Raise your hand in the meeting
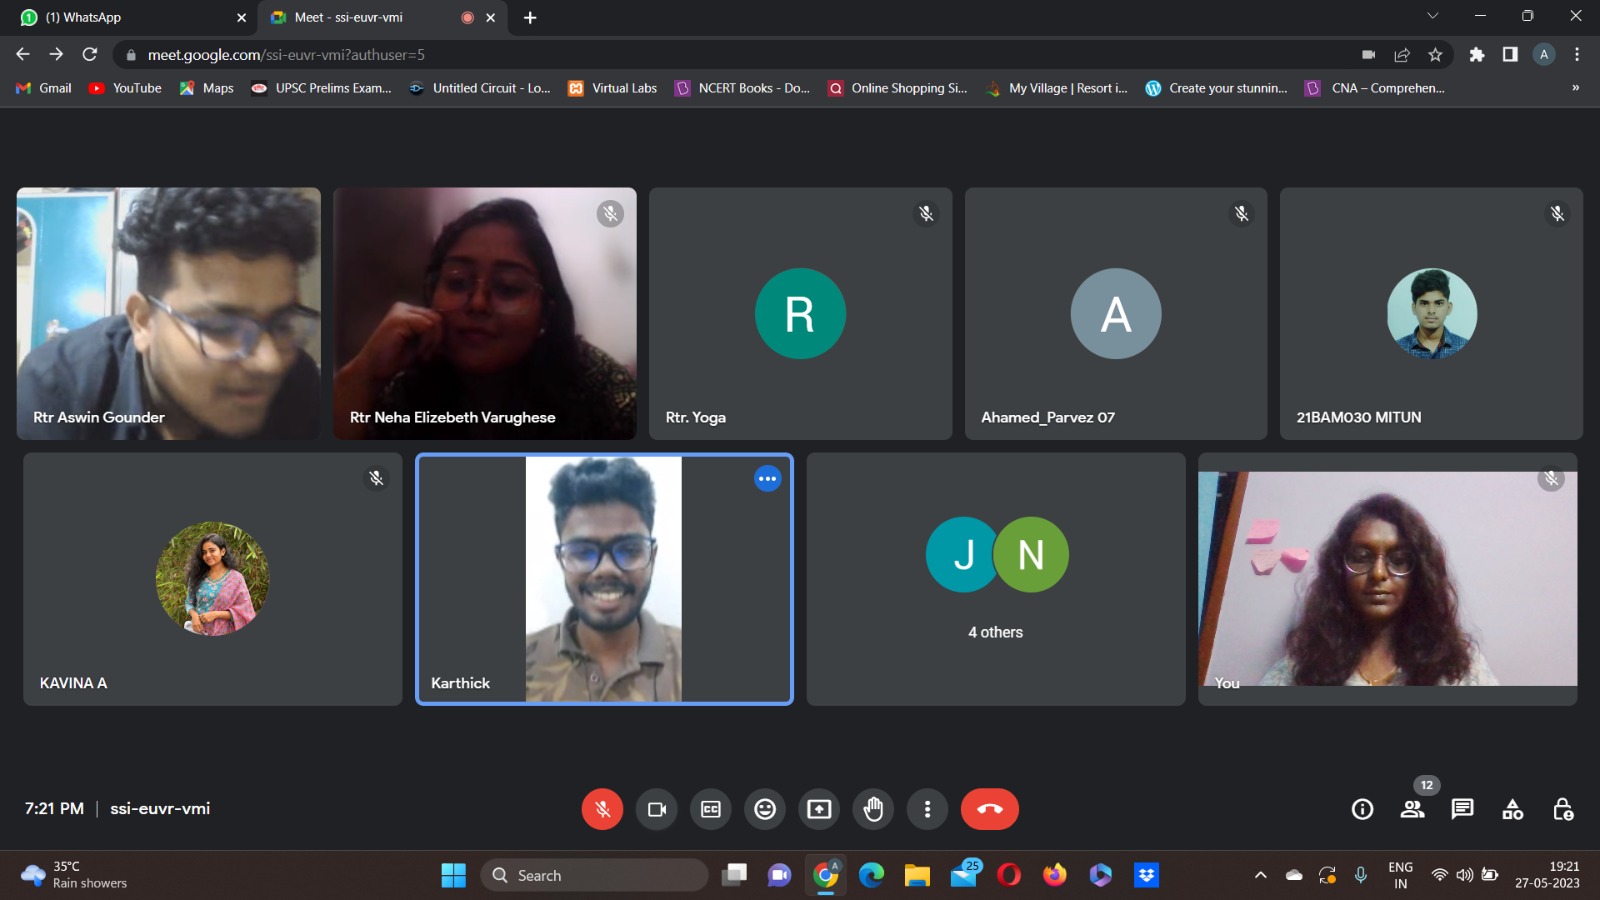1600x900 pixels. (873, 809)
